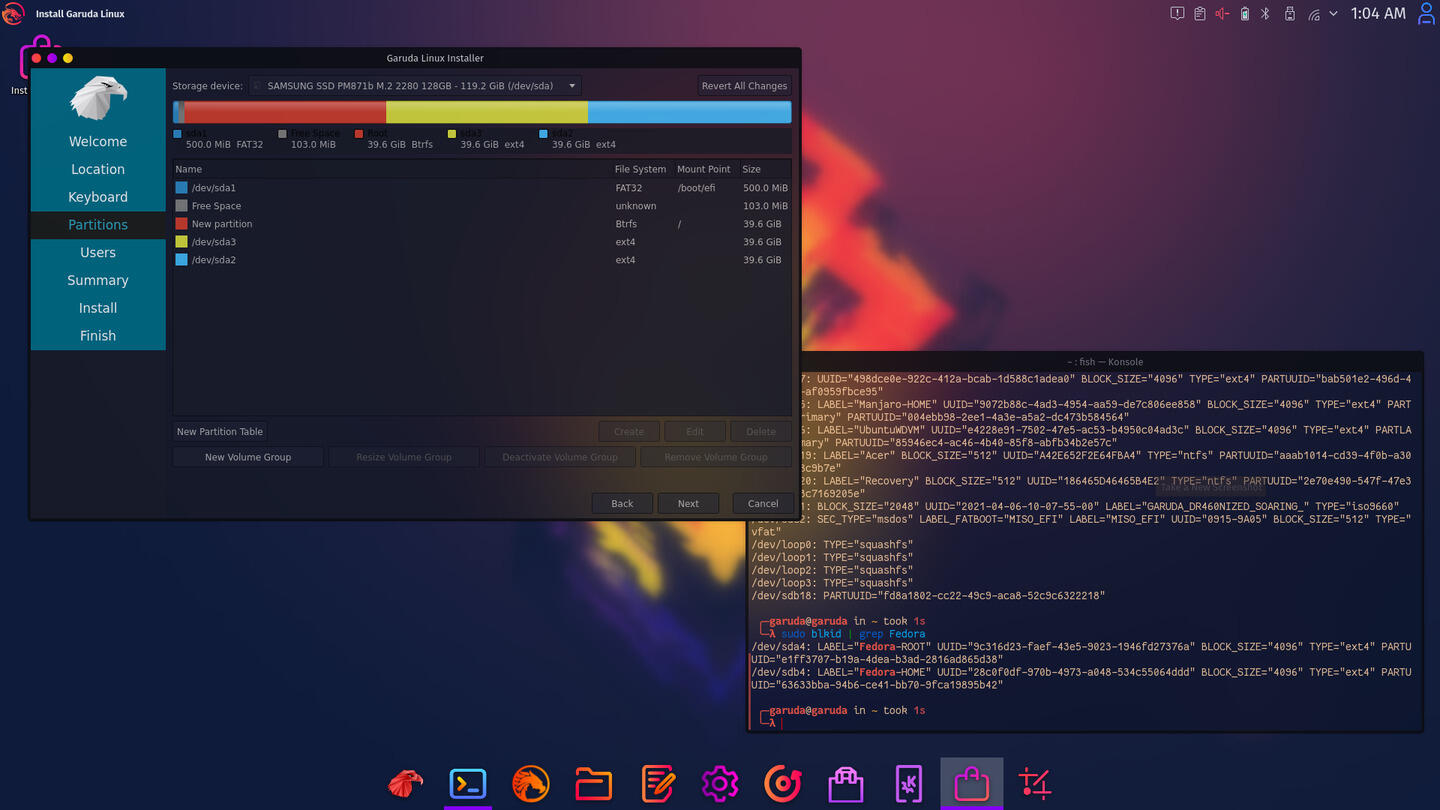Click the Edit partition button

[695, 432]
